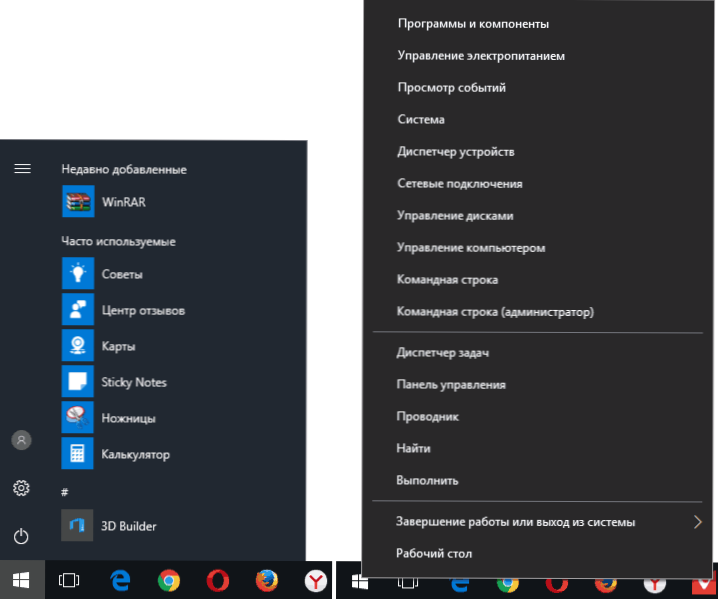Screen dimensions: 718x599
Task: Click Start button beneath the open Start menu
Action: pyautogui.click(x=22, y=580)
